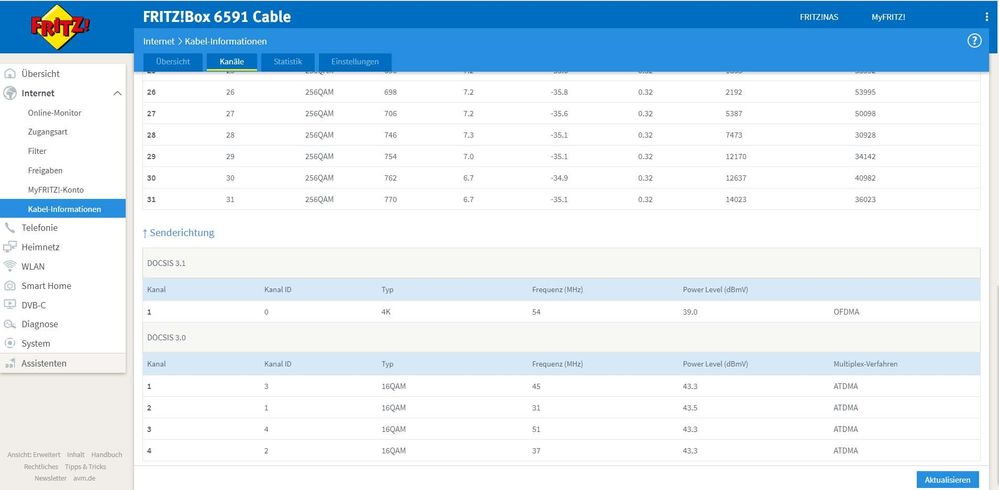Open the Handbuch footer link
This screenshot has height=490, width=999.
[106, 454]
